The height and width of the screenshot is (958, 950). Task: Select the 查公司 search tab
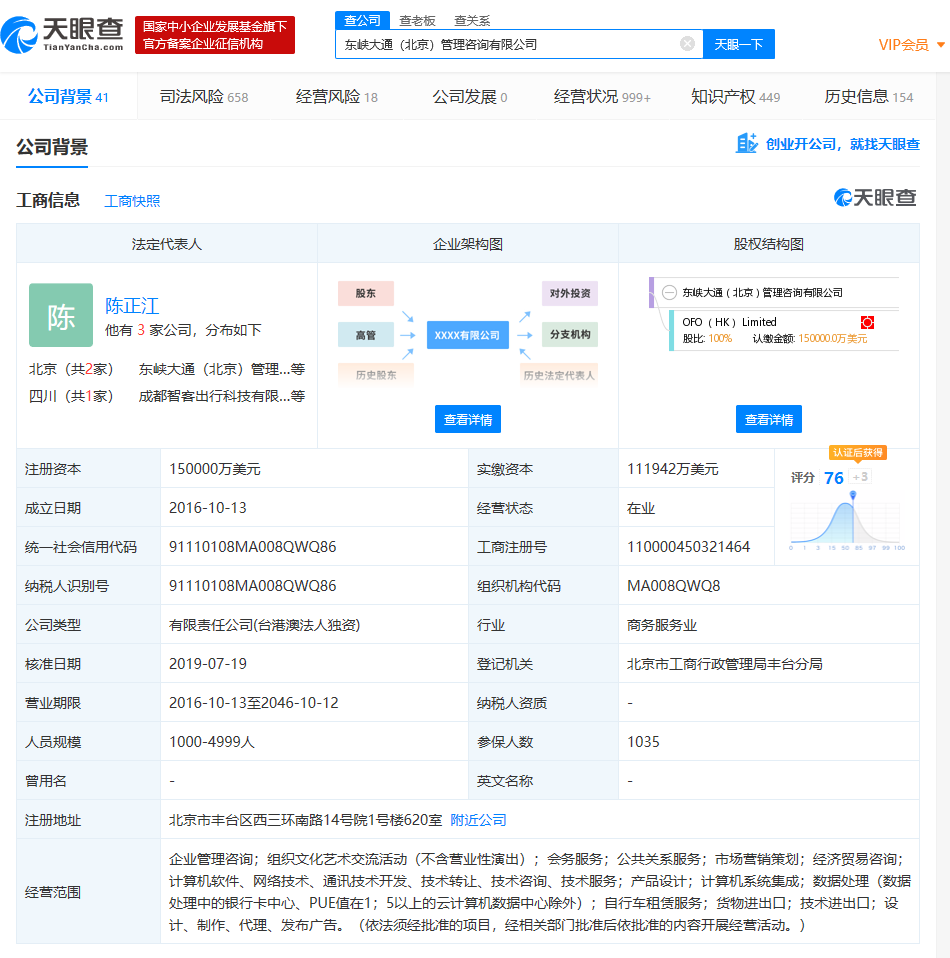[362, 20]
